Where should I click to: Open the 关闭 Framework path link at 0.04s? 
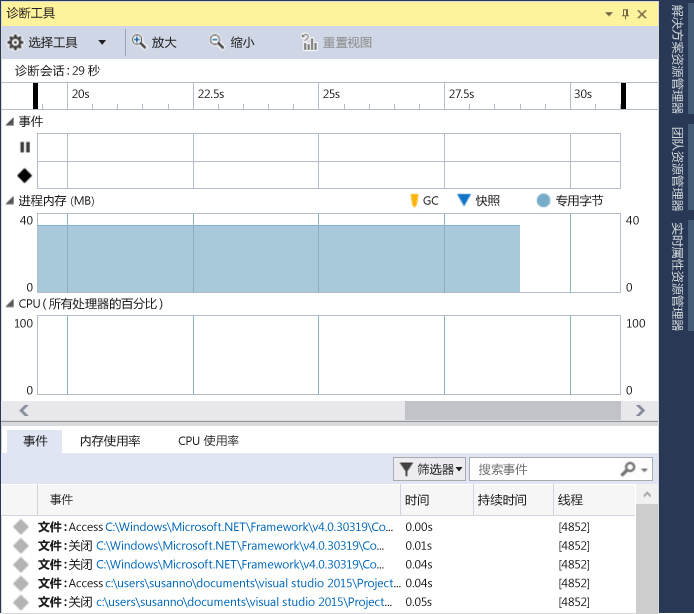click(240, 564)
